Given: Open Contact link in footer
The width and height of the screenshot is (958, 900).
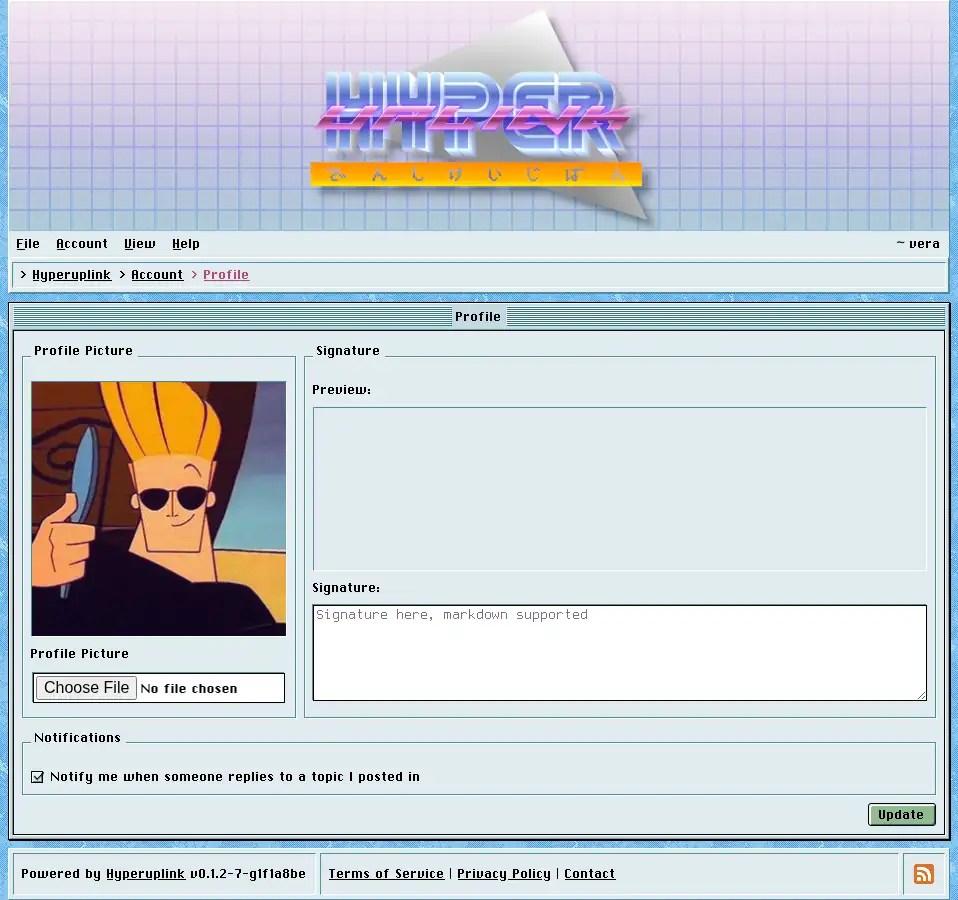Looking at the screenshot, I should click(x=590, y=874).
